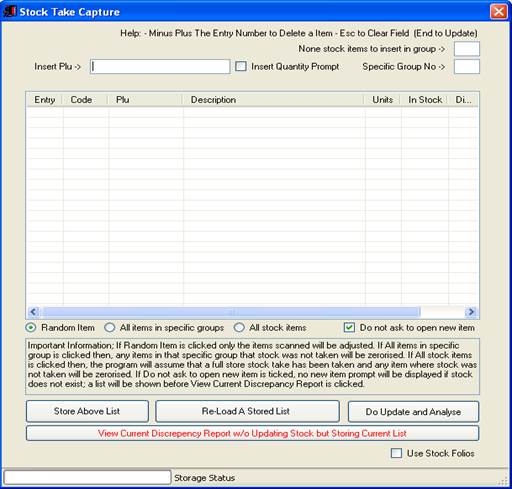Image resolution: width=512 pixels, height=489 pixels.
Task: Click the Storage Status label
Action: click(x=204, y=478)
